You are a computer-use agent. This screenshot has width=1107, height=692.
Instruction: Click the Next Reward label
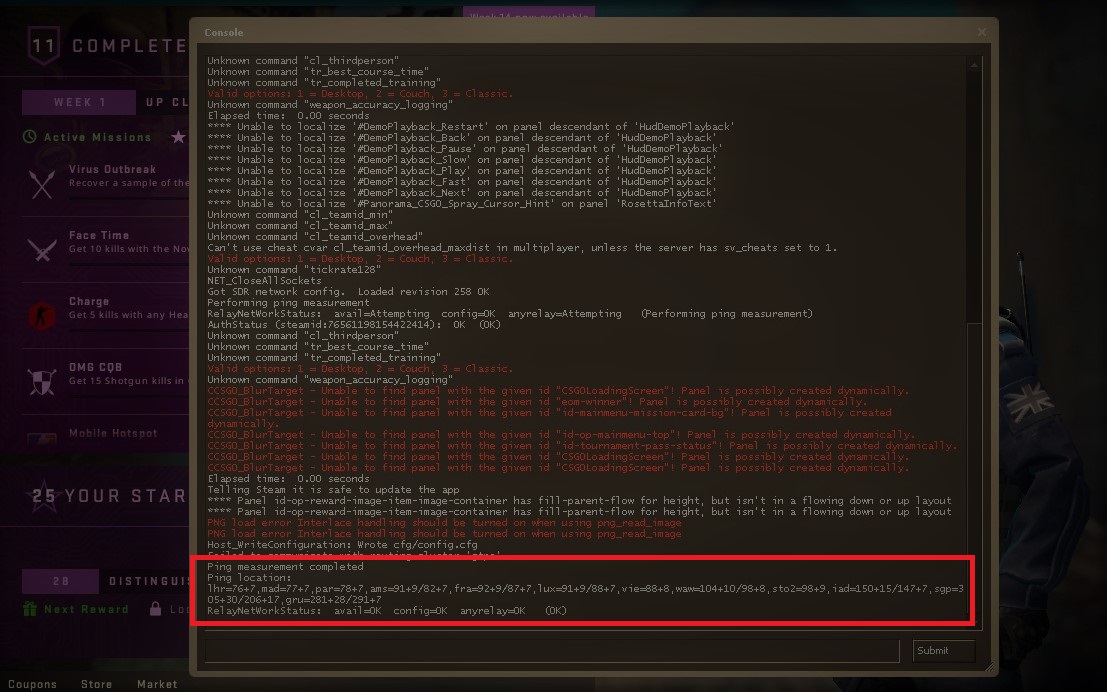coord(86,609)
